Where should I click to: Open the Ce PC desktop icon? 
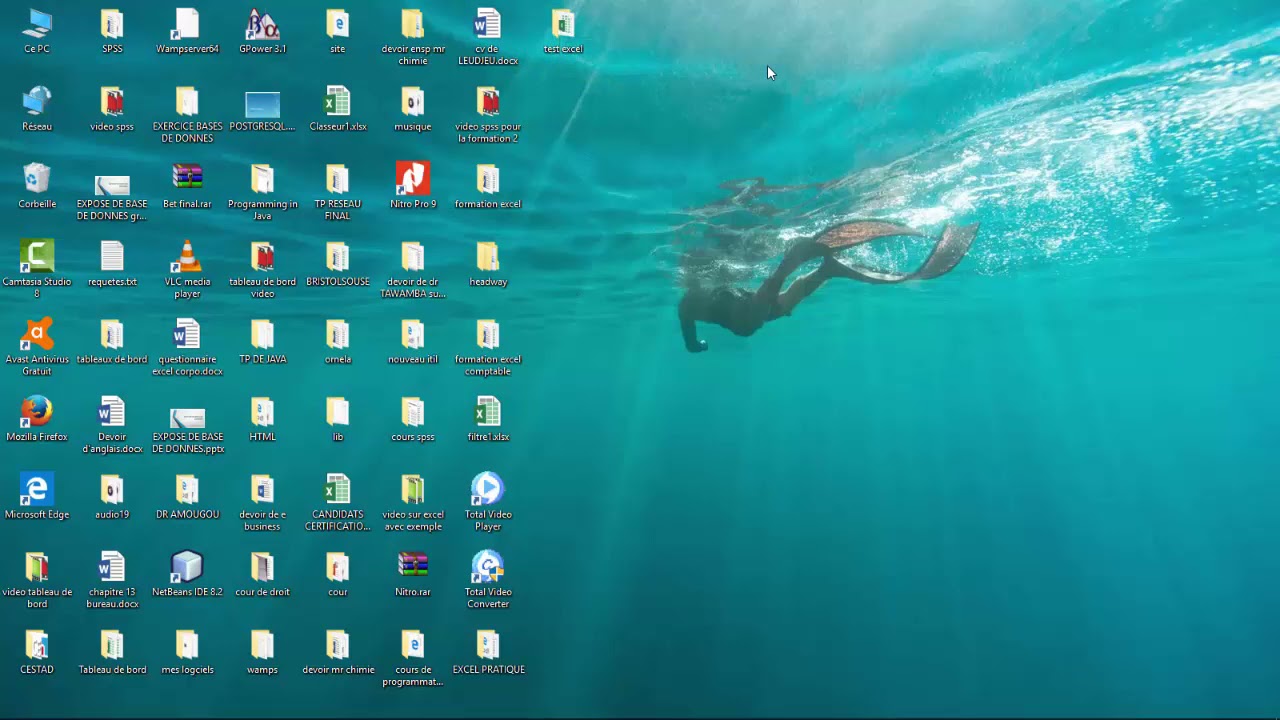[x=37, y=31]
